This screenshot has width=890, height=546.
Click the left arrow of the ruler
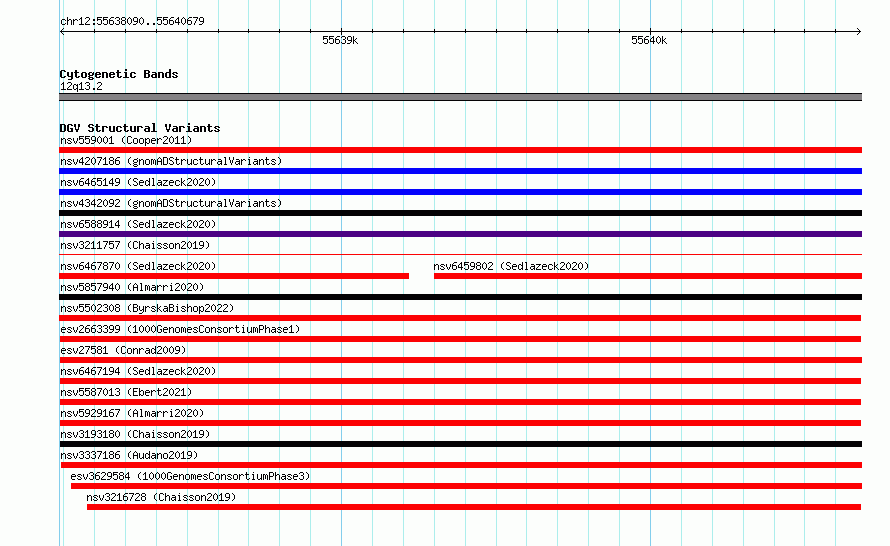[62, 31]
